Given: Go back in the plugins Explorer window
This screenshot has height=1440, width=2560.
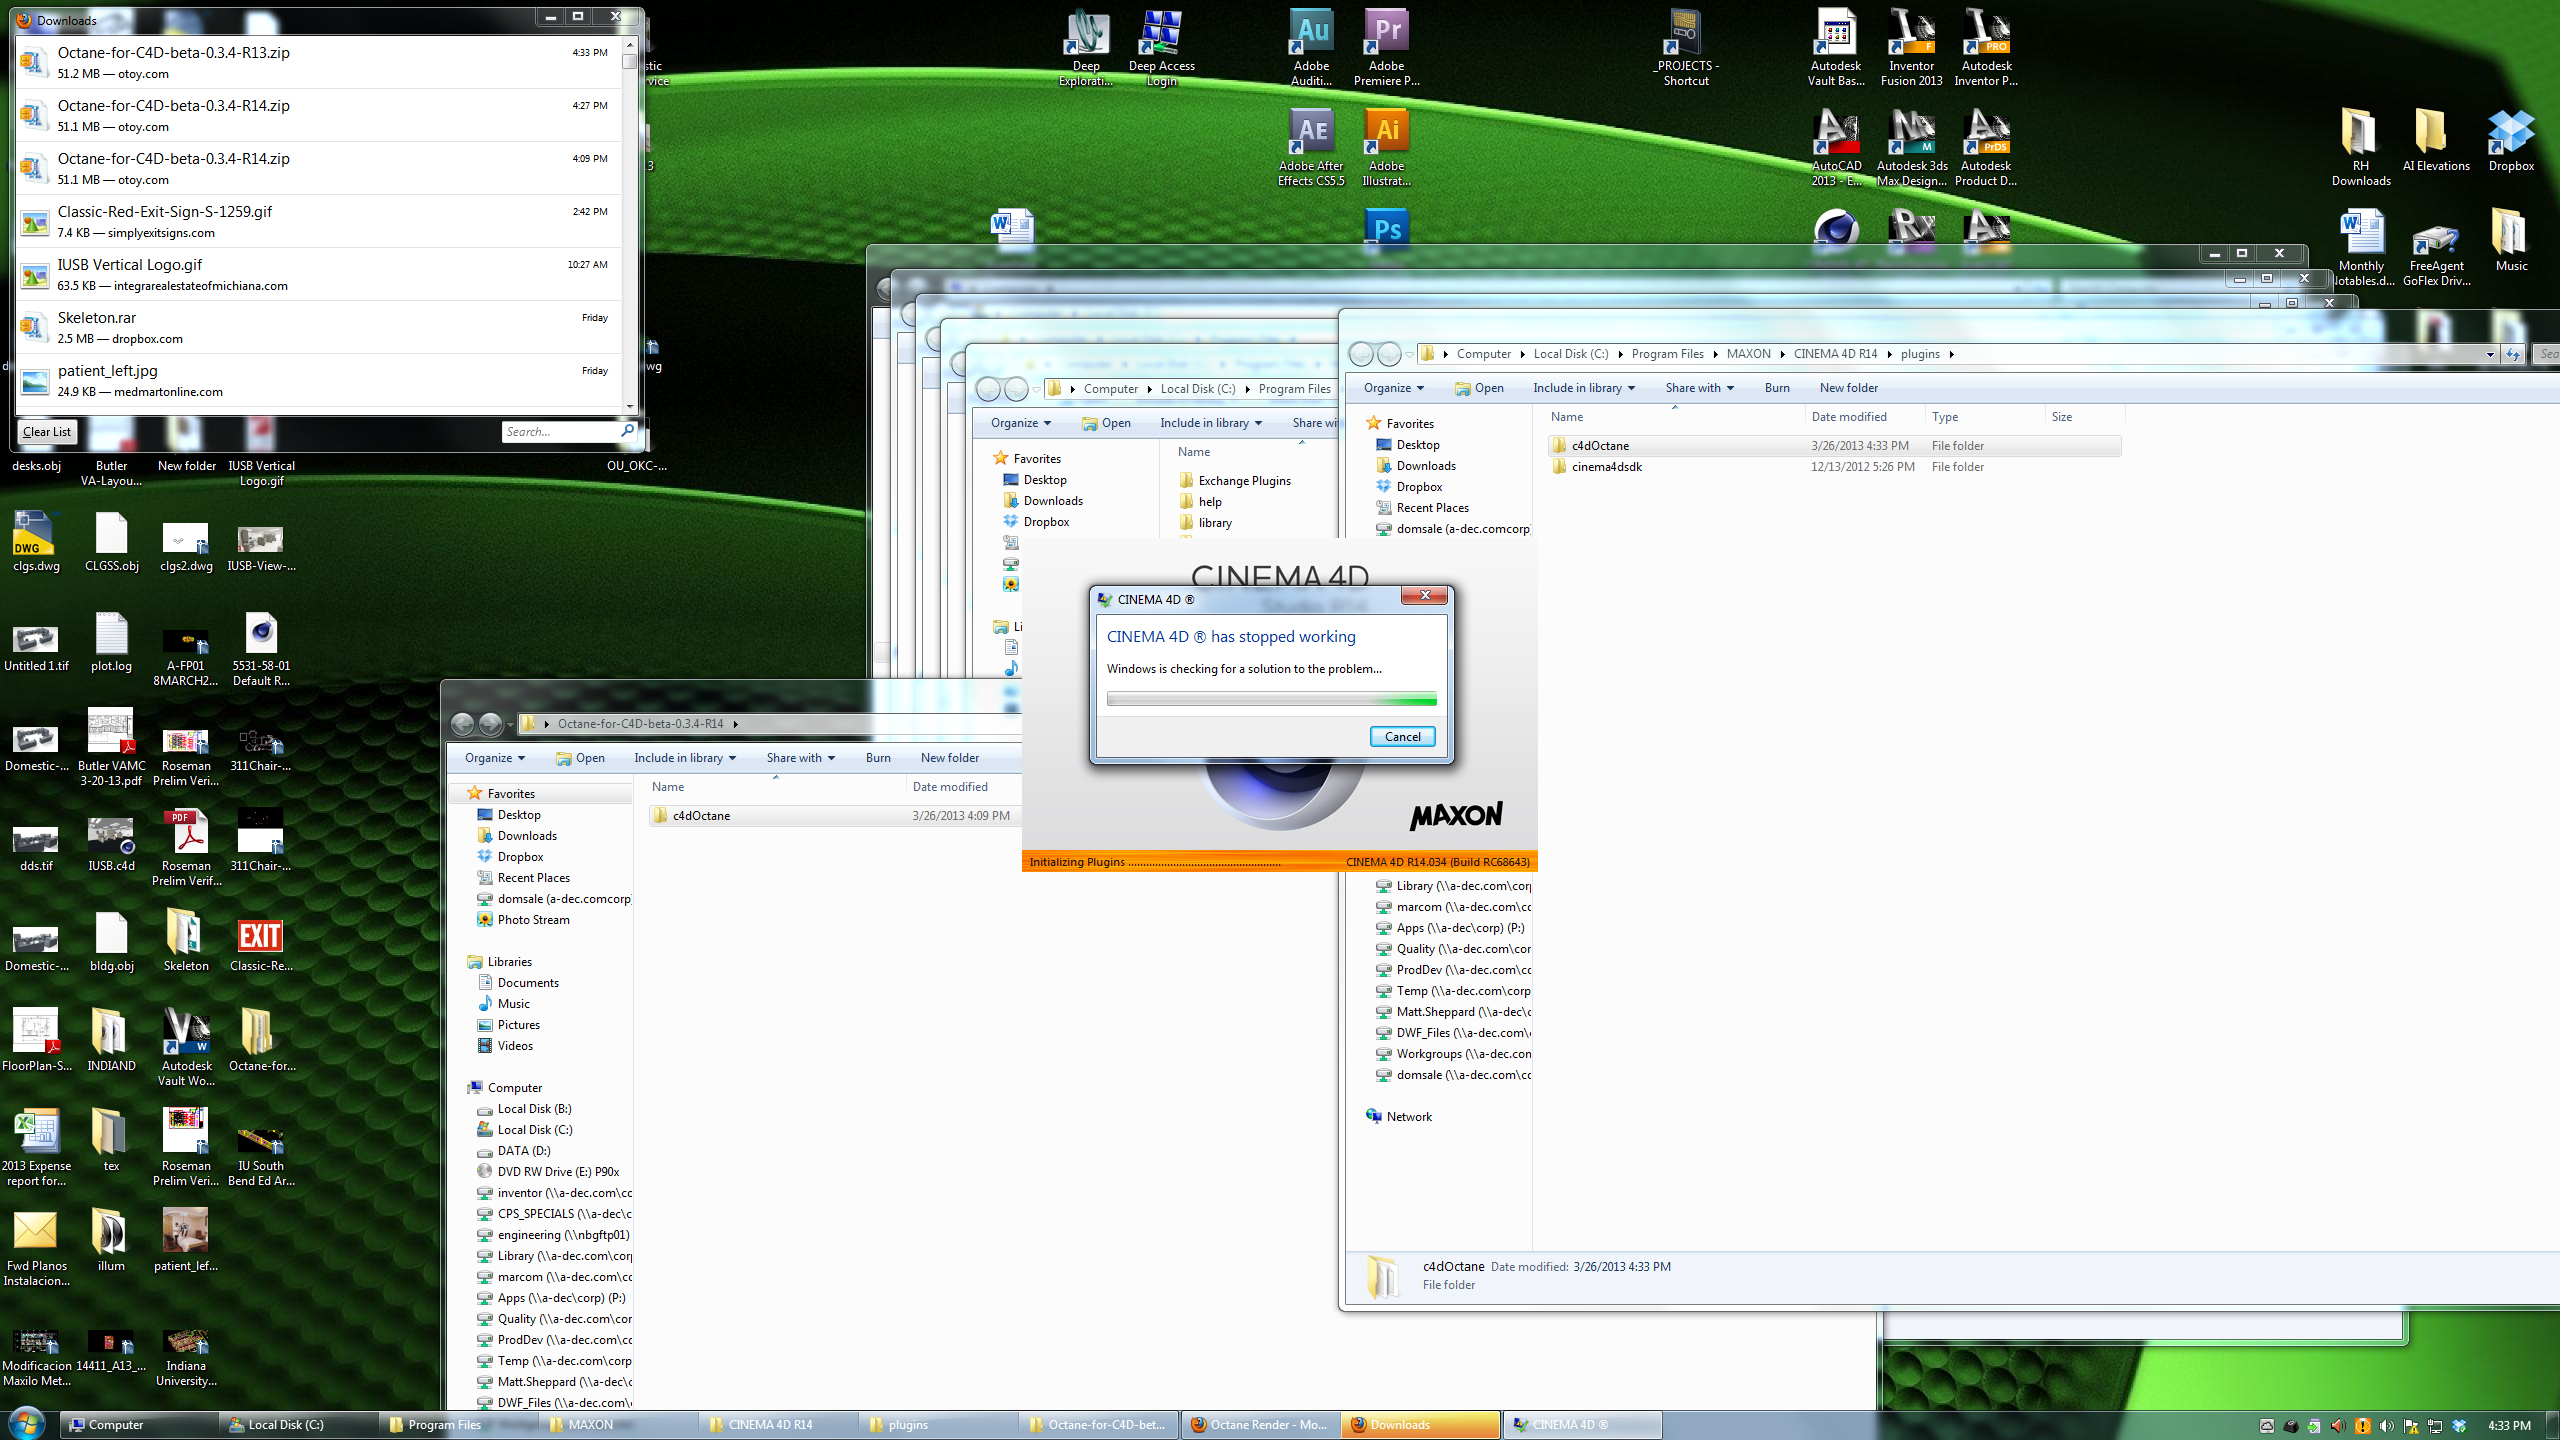Looking at the screenshot, I should coord(1361,354).
